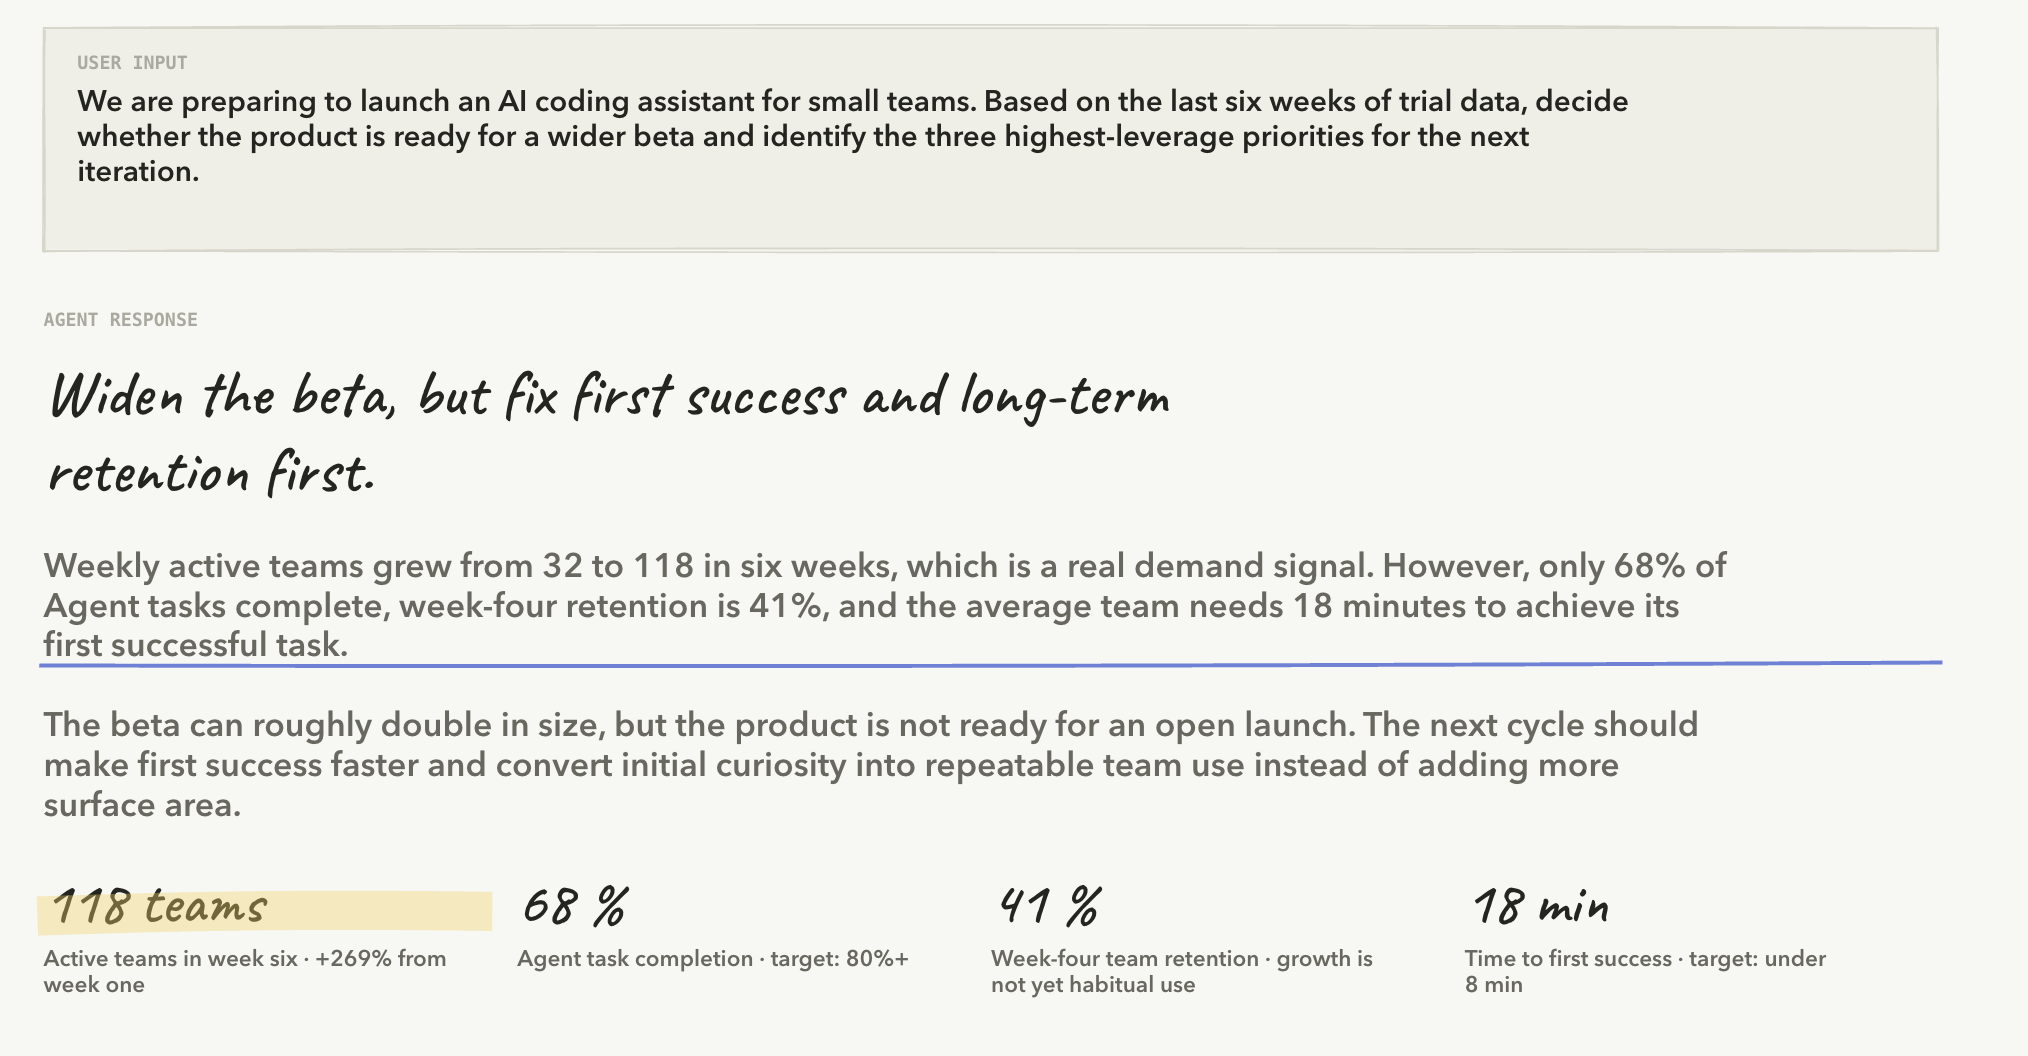
Task: Click the 'Agent task completion' caption
Action: pyautogui.click(x=713, y=959)
